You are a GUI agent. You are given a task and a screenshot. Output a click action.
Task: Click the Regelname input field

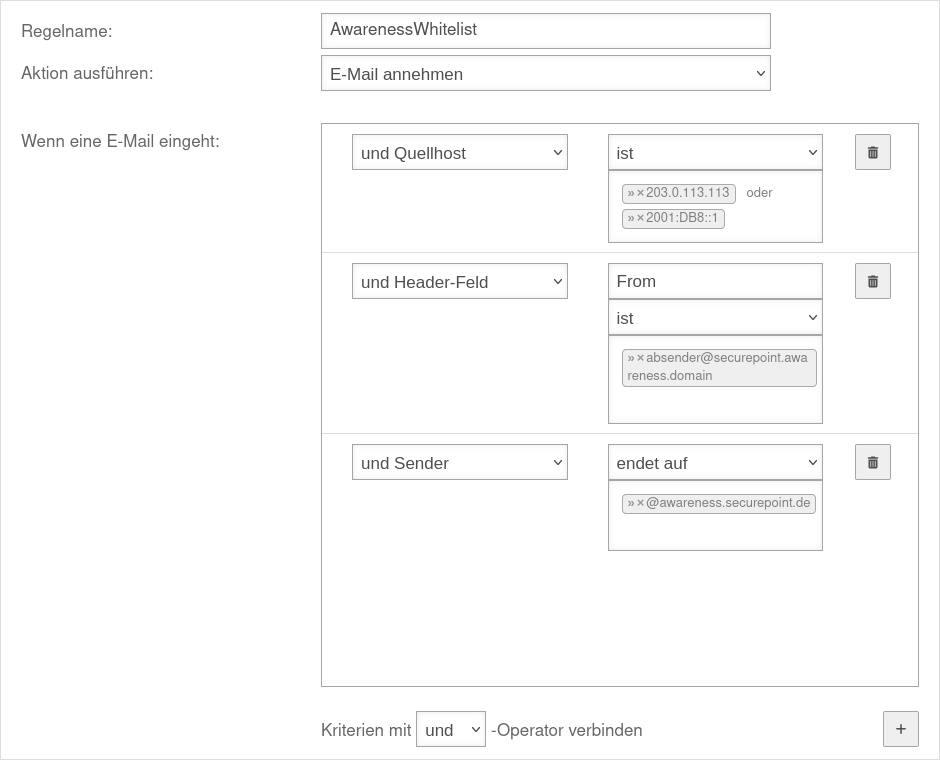[545, 30]
